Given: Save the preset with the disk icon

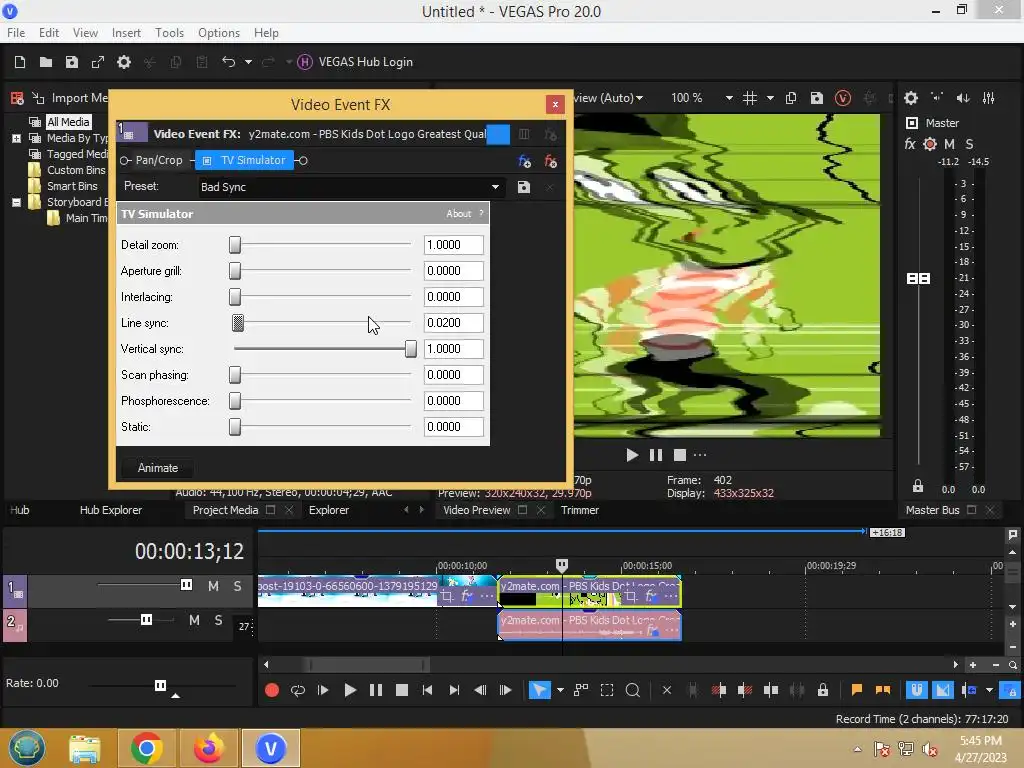Looking at the screenshot, I should click(x=524, y=187).
